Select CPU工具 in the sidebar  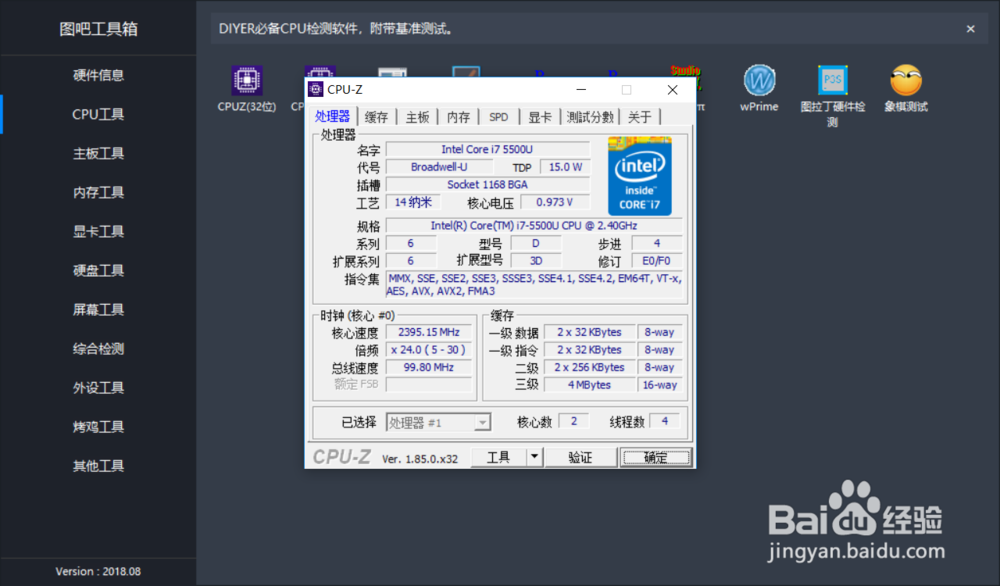pos(98,114)
